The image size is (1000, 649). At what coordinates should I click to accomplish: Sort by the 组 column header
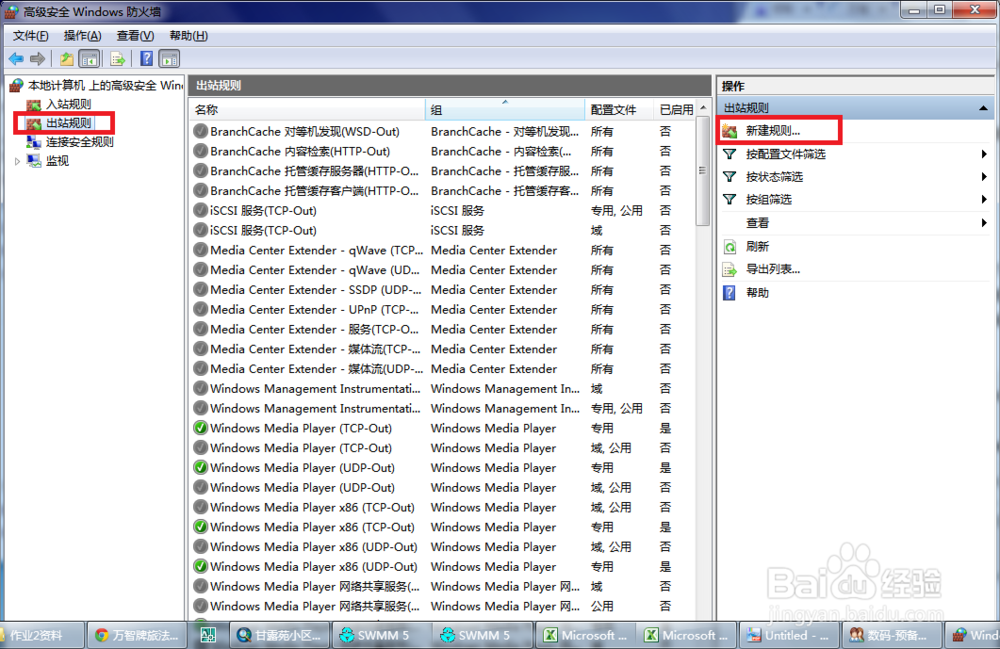505,110
